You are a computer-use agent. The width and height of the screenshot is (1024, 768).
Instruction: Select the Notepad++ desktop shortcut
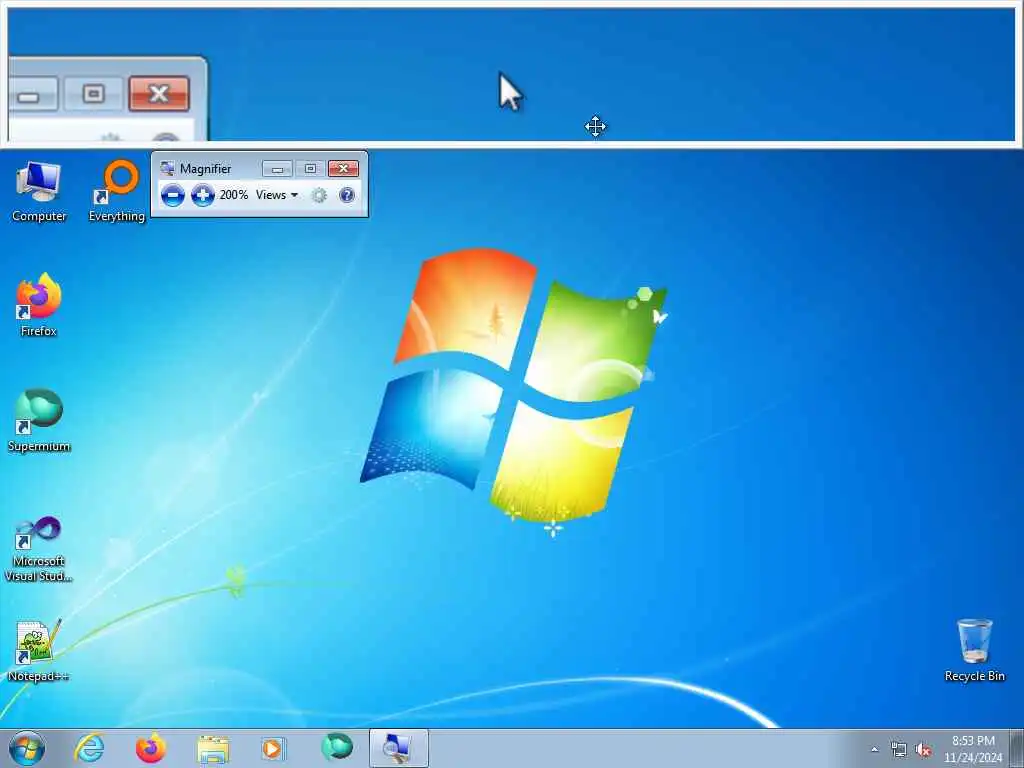point(39,650)
